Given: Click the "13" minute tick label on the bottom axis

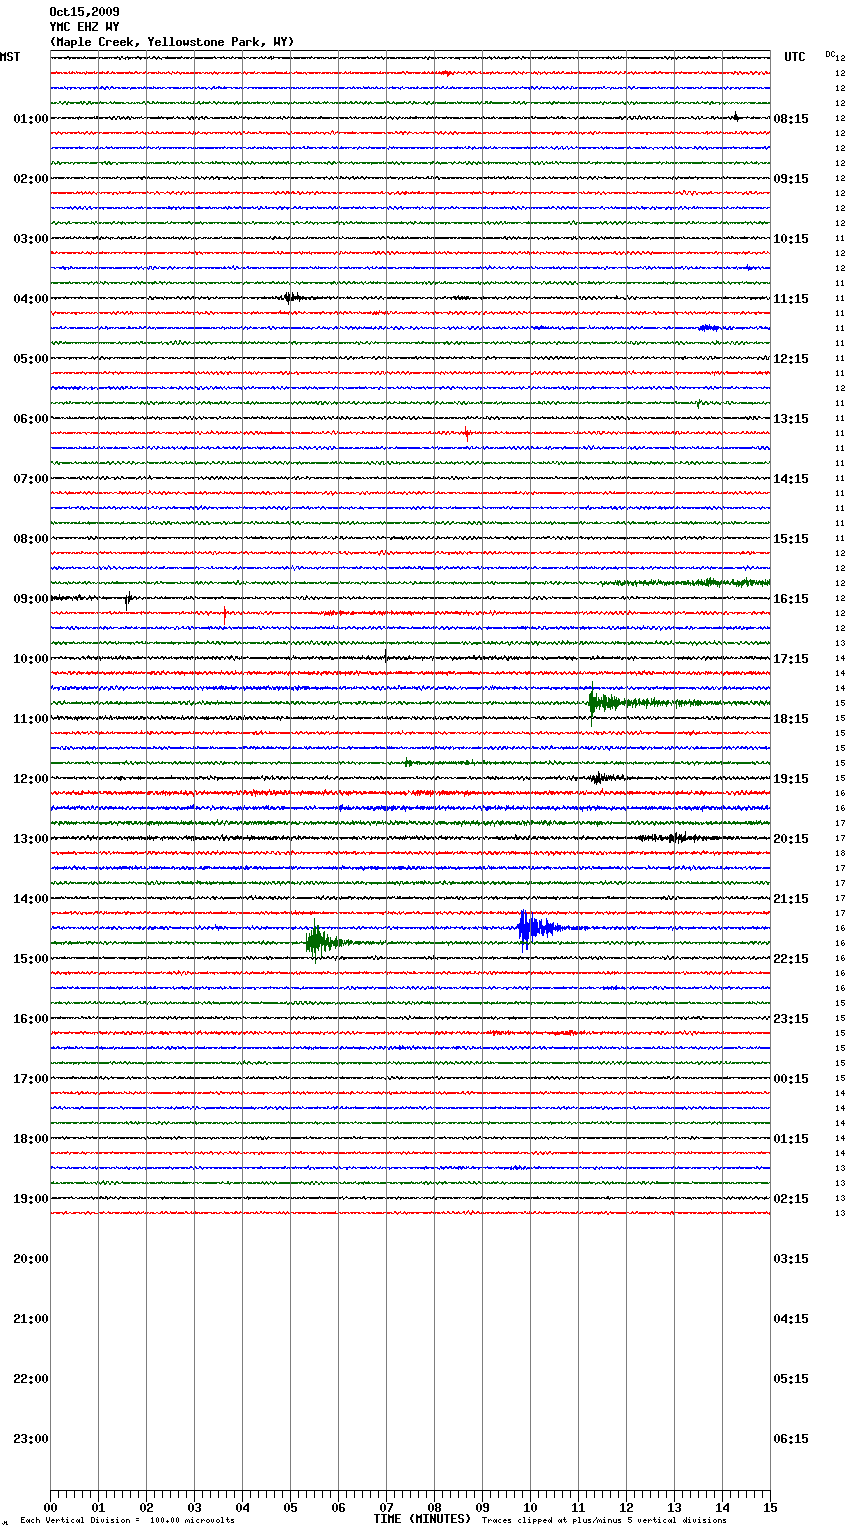Looking at the screenshot, I should tap(674, 1507).
